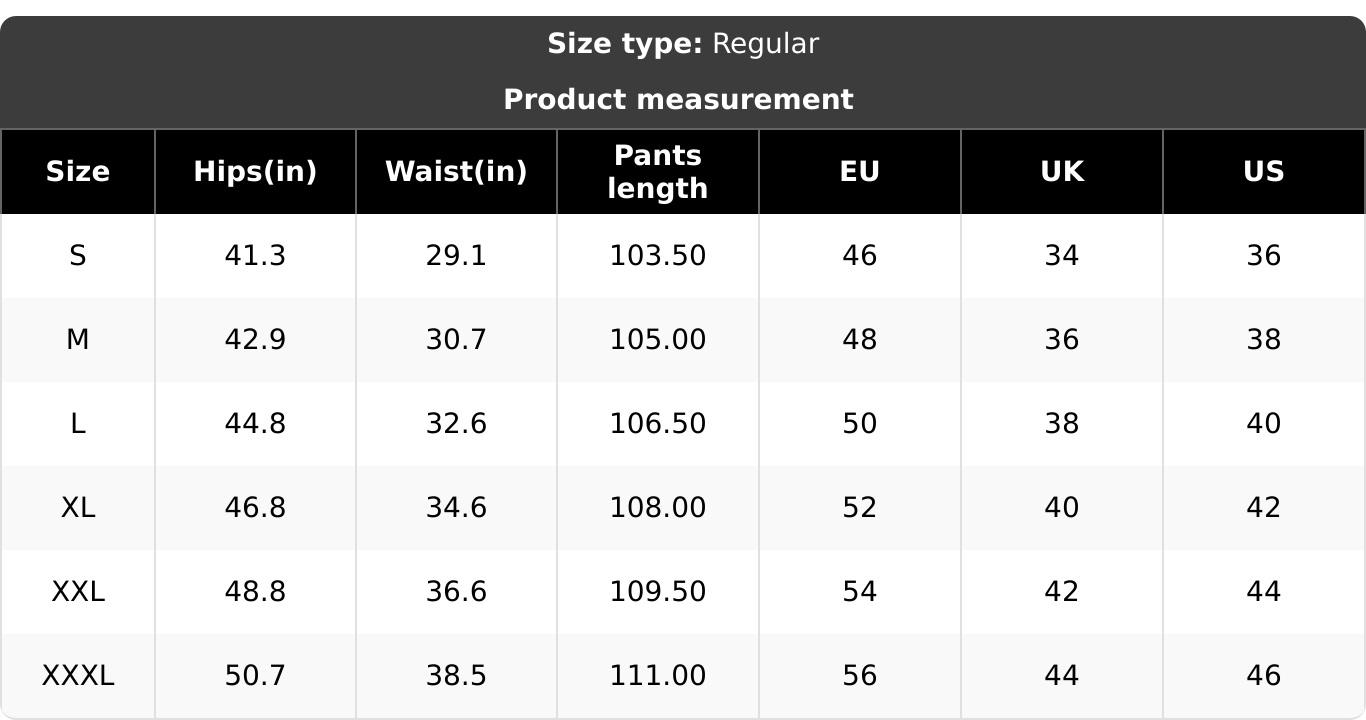This screenshot has width=1366, height=720.
Task: Click US size 46 in XXXL row
Action: [x=1264, y=676]
